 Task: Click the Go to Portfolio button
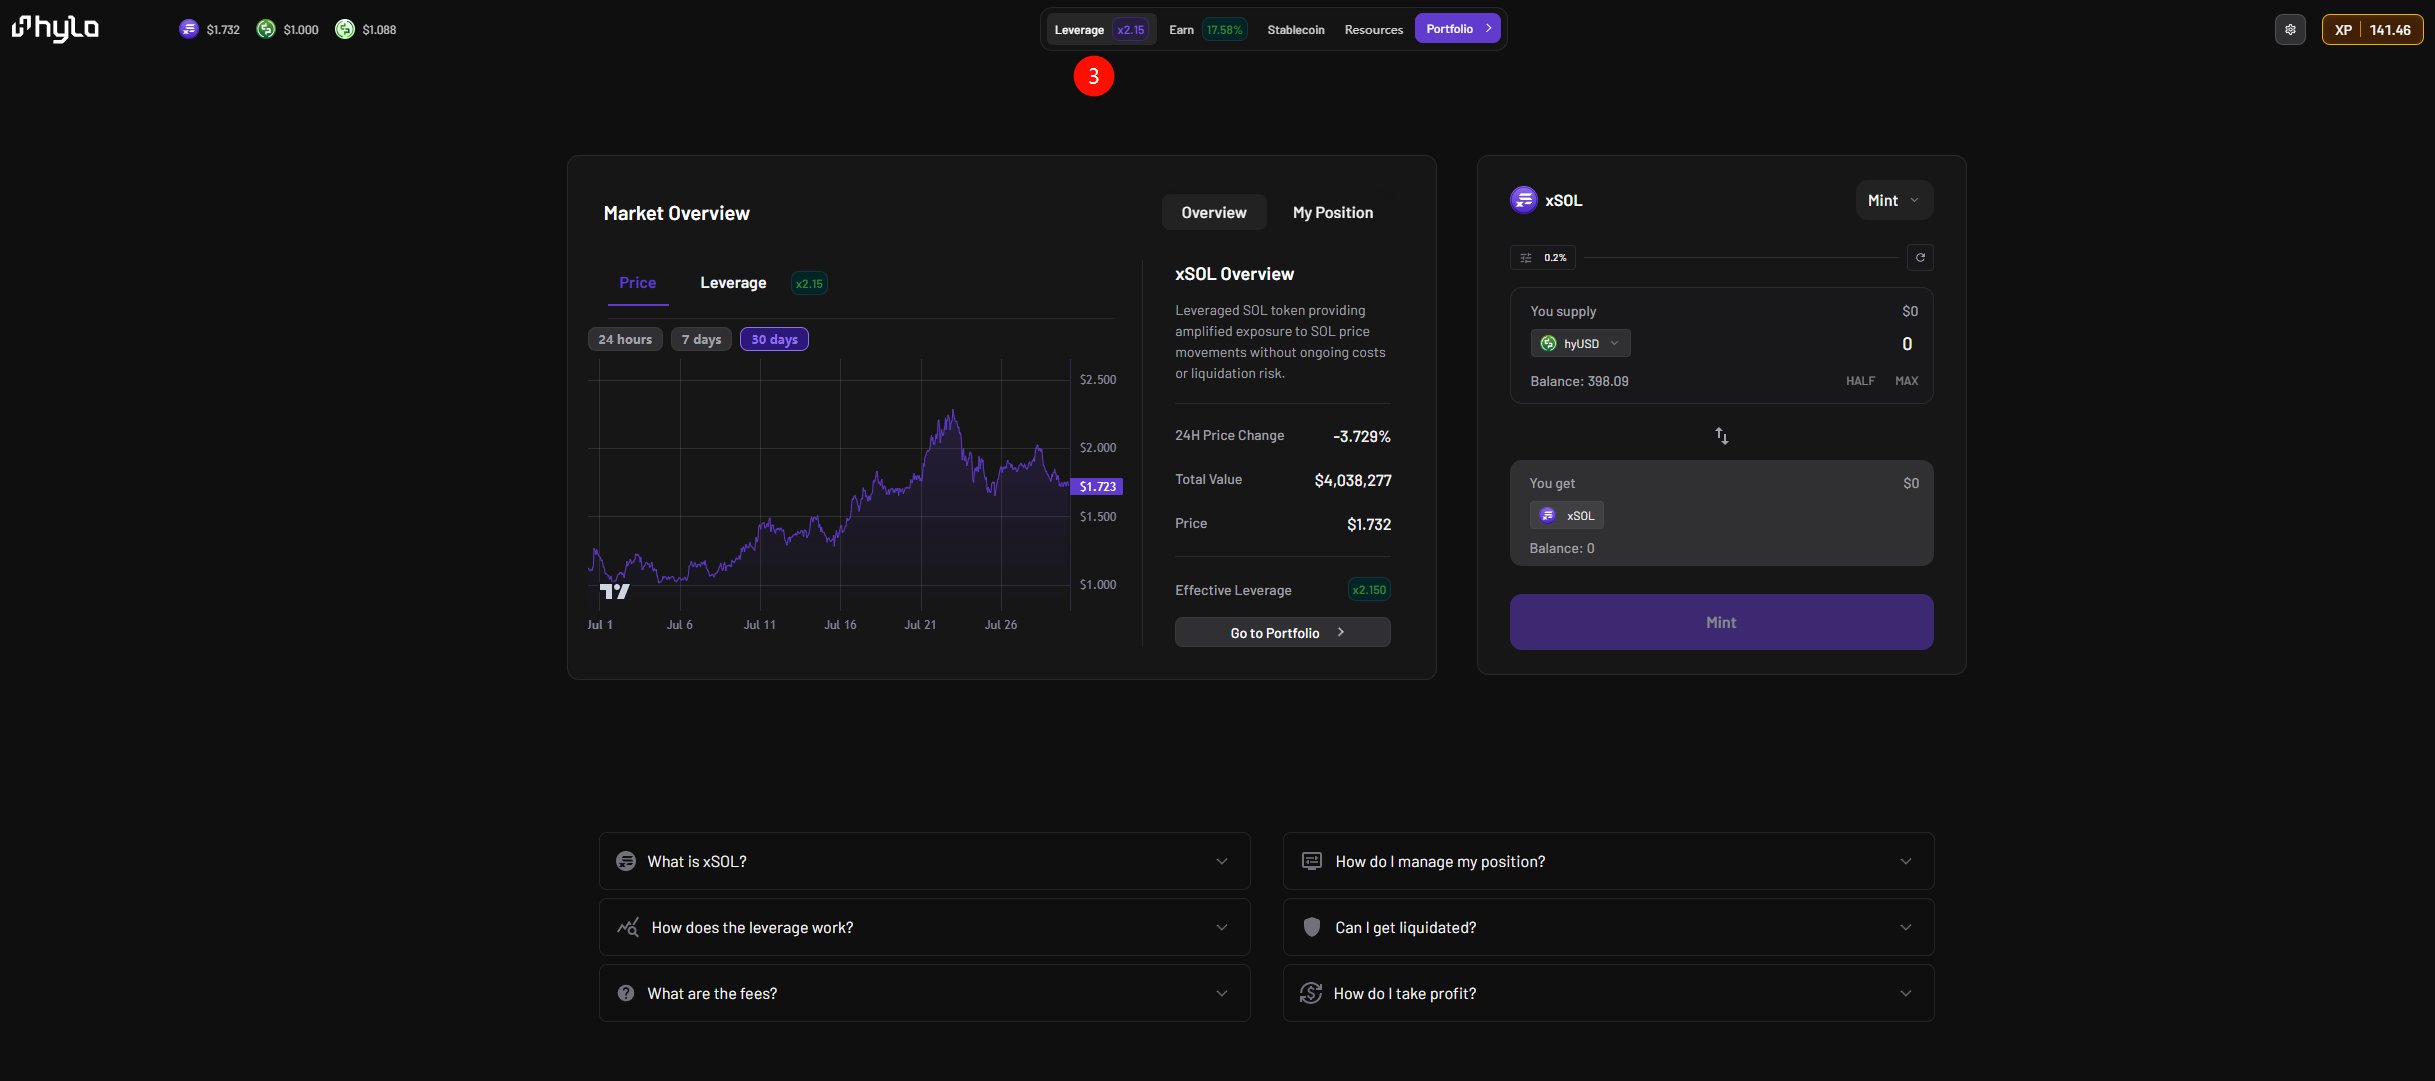tap(1282, 632)
